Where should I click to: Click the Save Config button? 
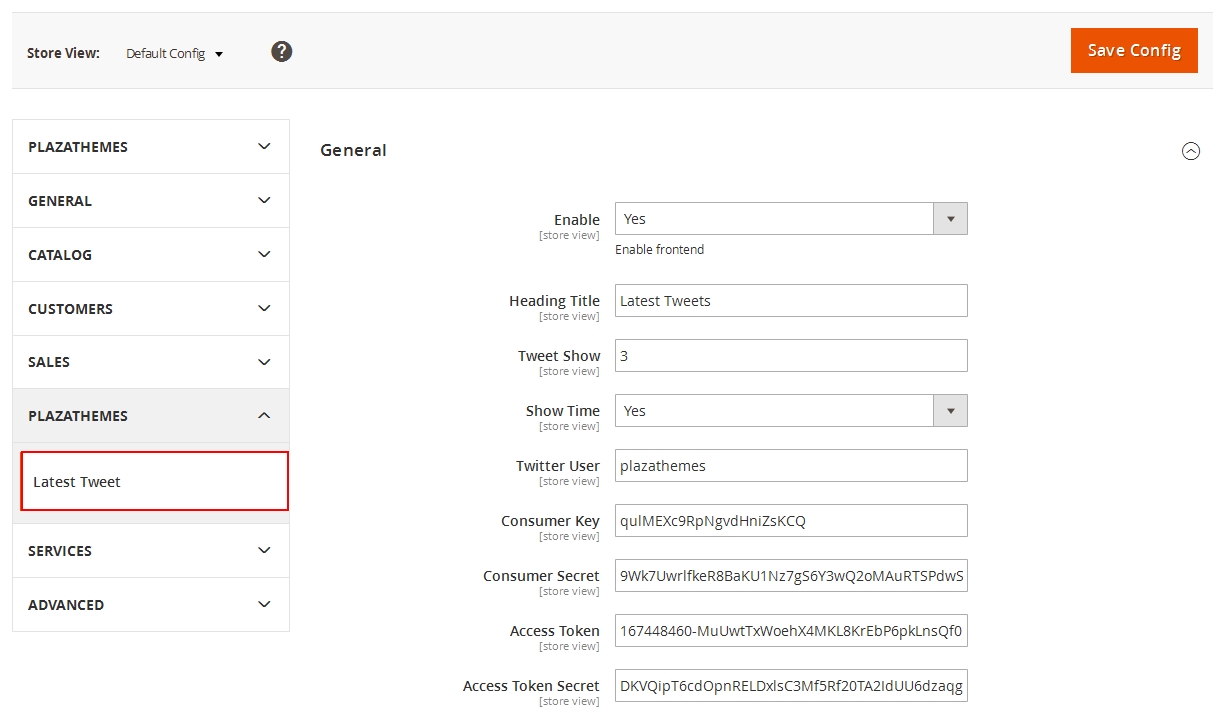[1133, 51]
